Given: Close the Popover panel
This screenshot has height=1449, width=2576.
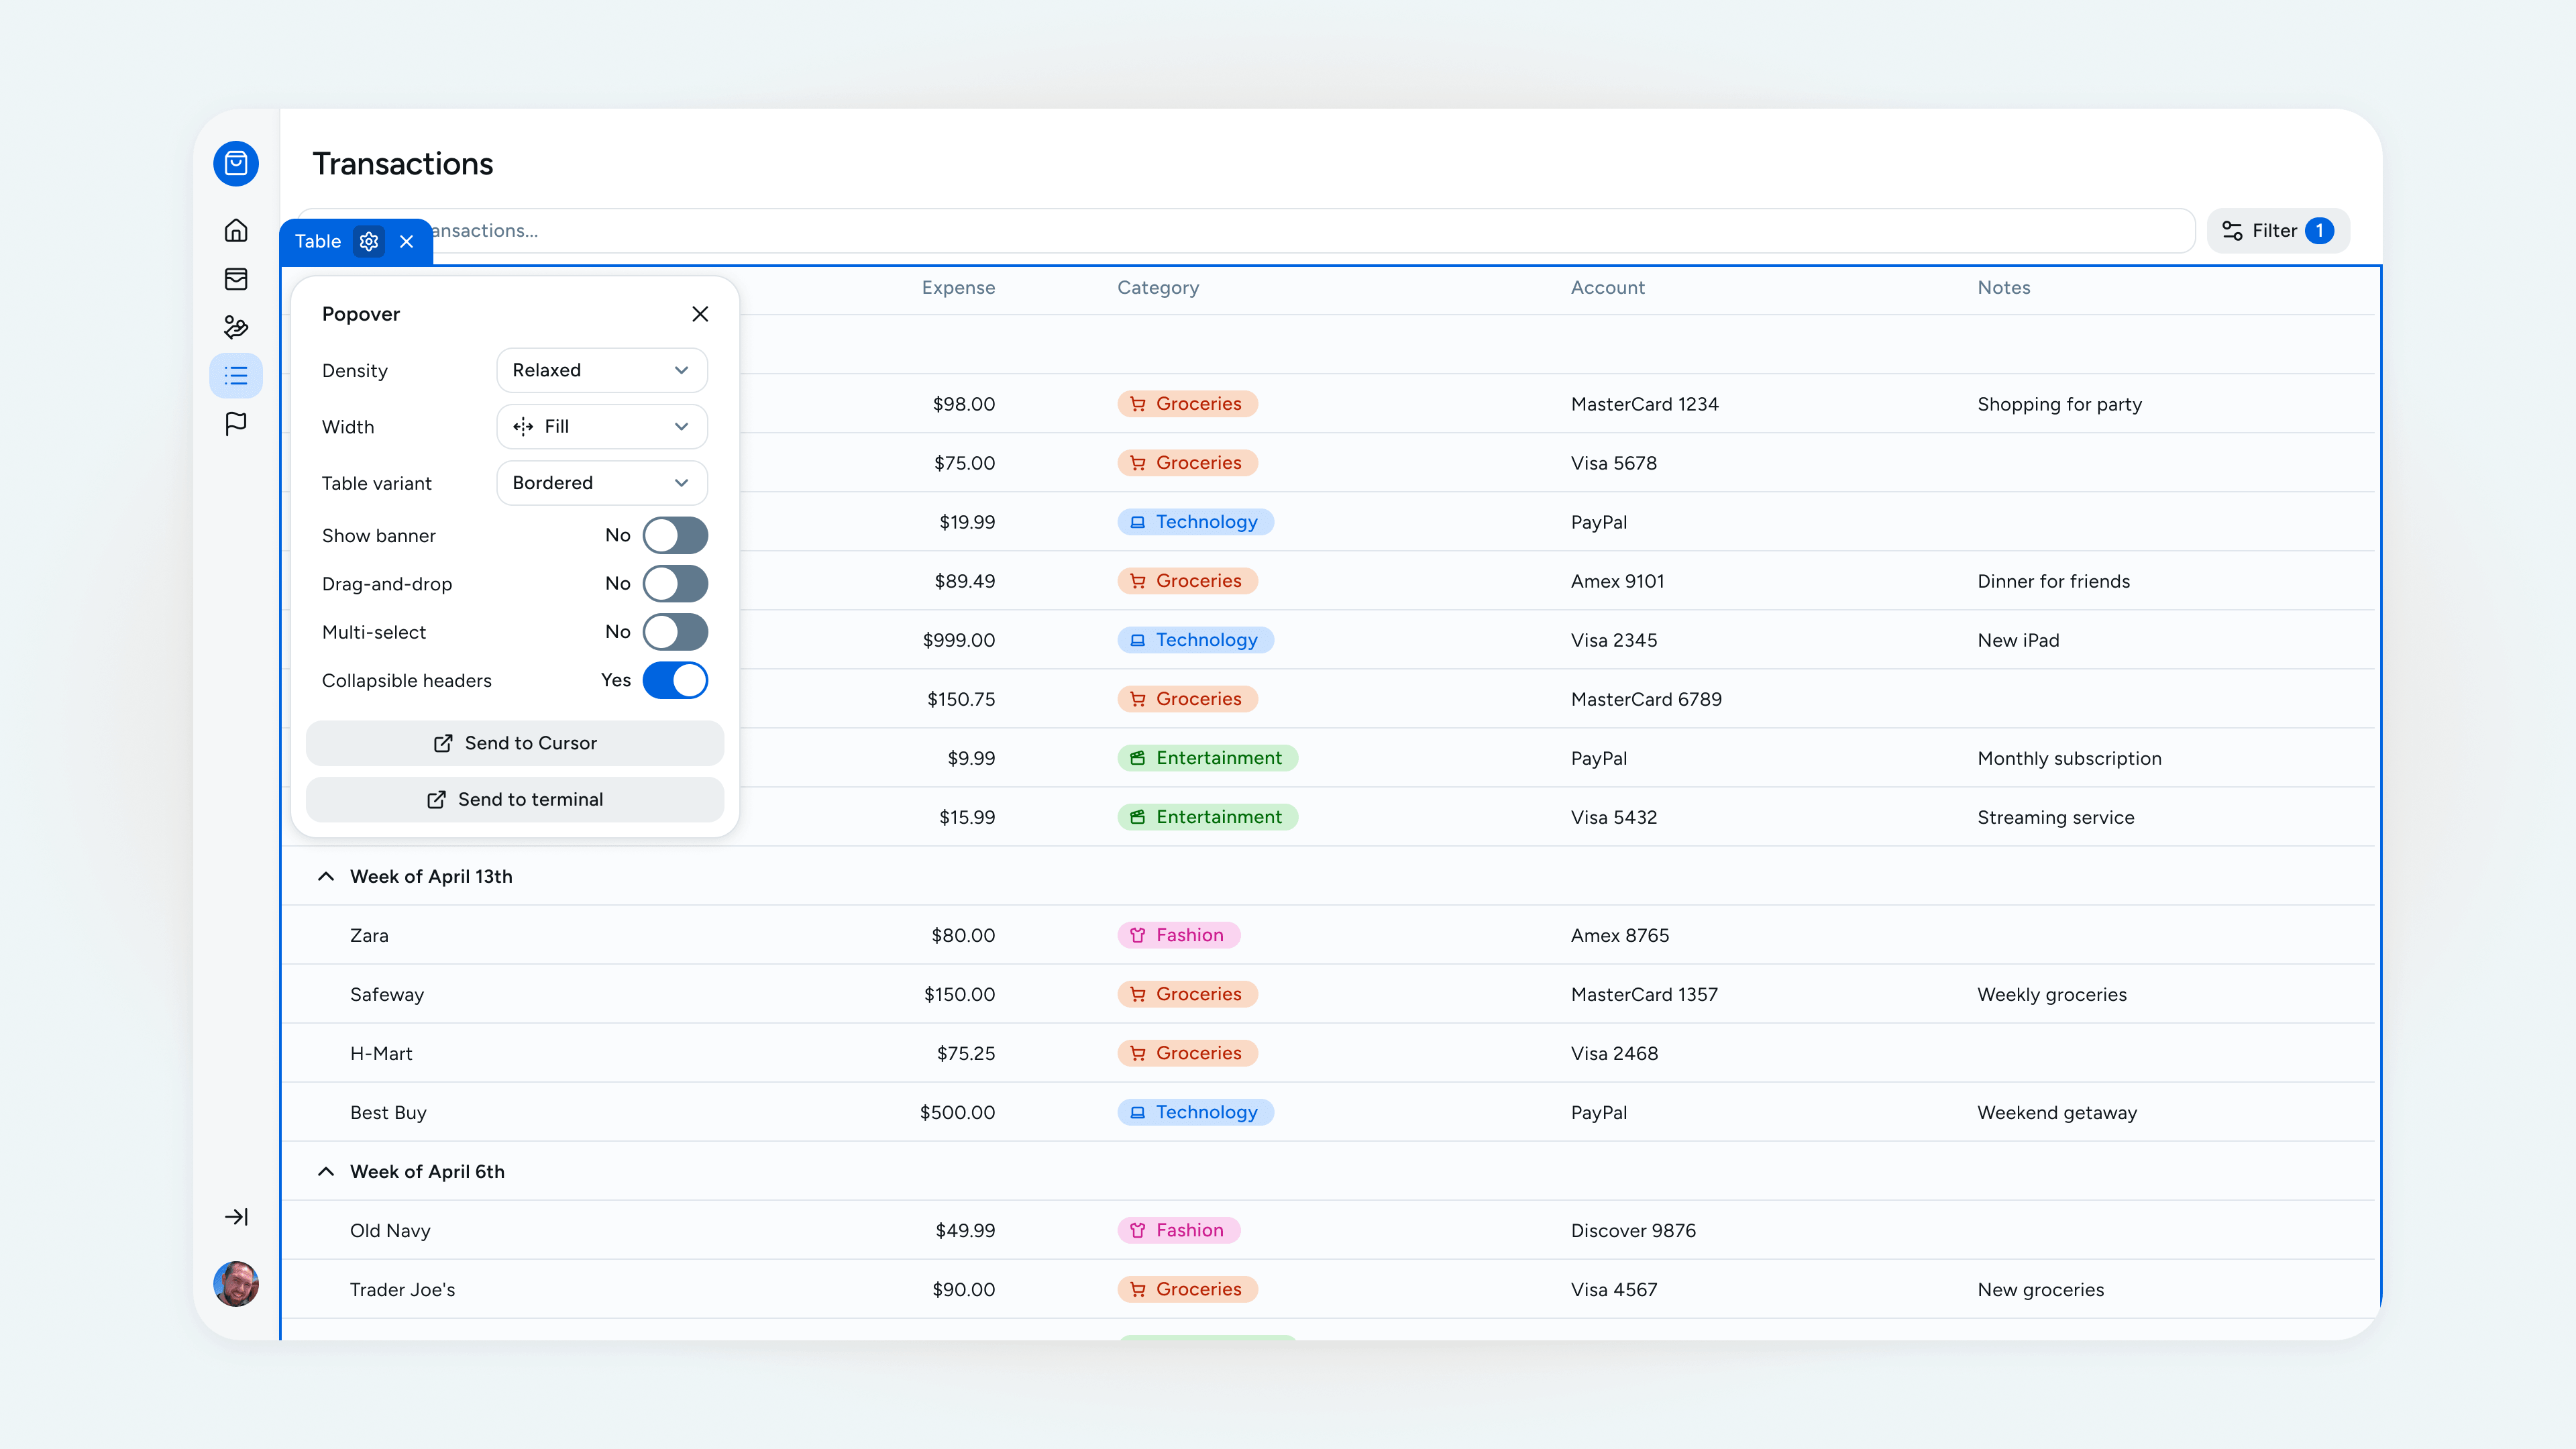Looking at the screenshot, I should pos(700,314).
